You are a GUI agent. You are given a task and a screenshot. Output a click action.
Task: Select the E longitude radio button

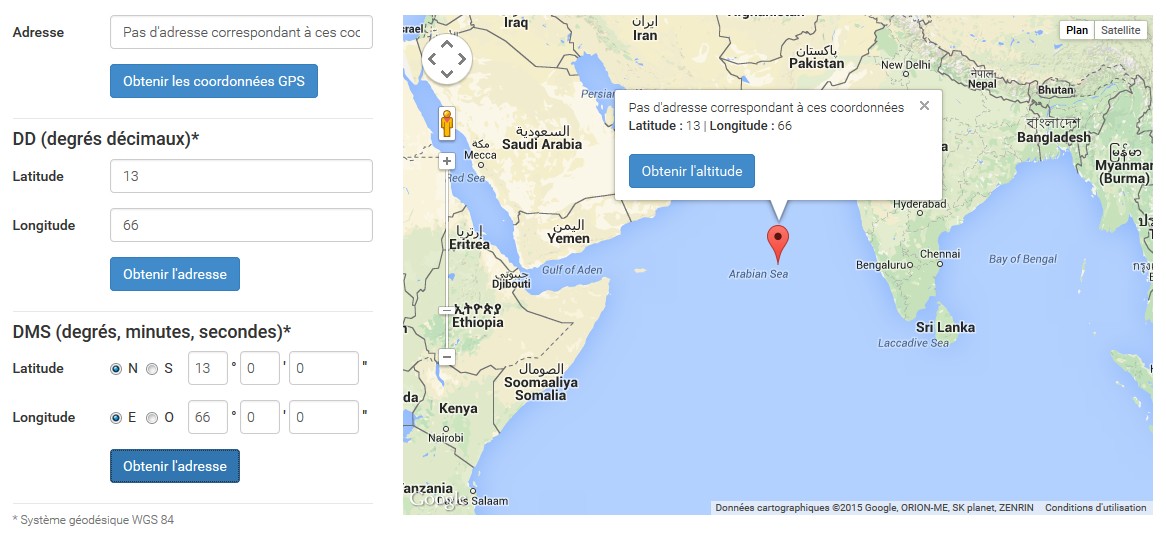(116, 418)
